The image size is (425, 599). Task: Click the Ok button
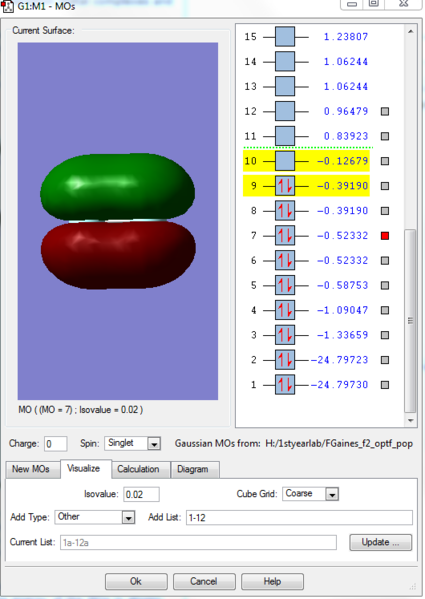[x=136, y=581]
